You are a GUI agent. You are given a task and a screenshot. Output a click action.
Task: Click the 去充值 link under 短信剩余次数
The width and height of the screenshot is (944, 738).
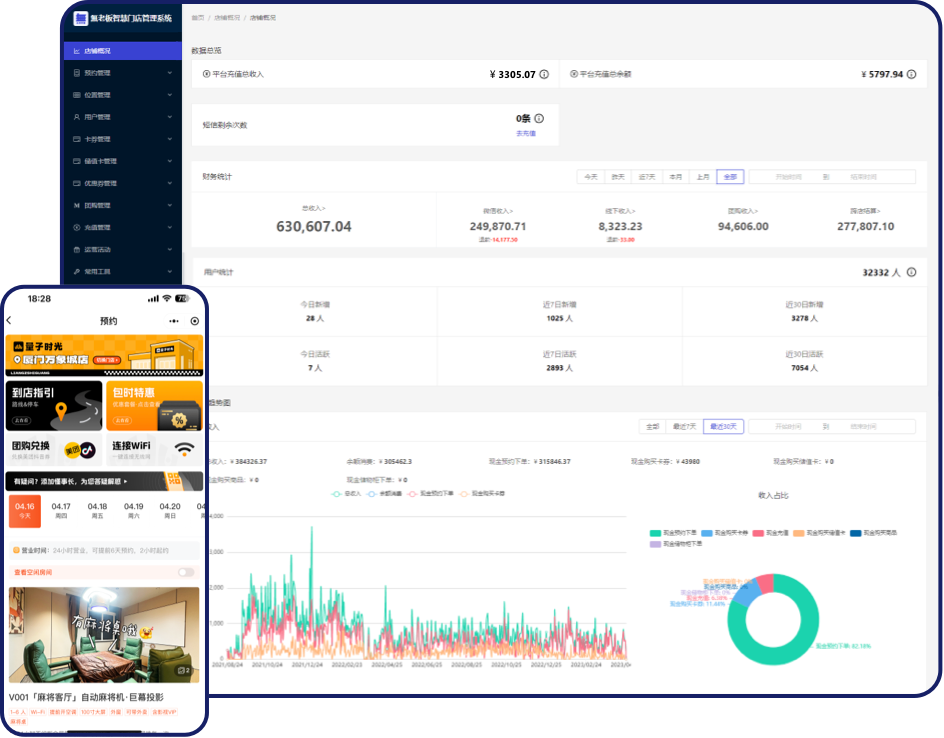point(526,133)
